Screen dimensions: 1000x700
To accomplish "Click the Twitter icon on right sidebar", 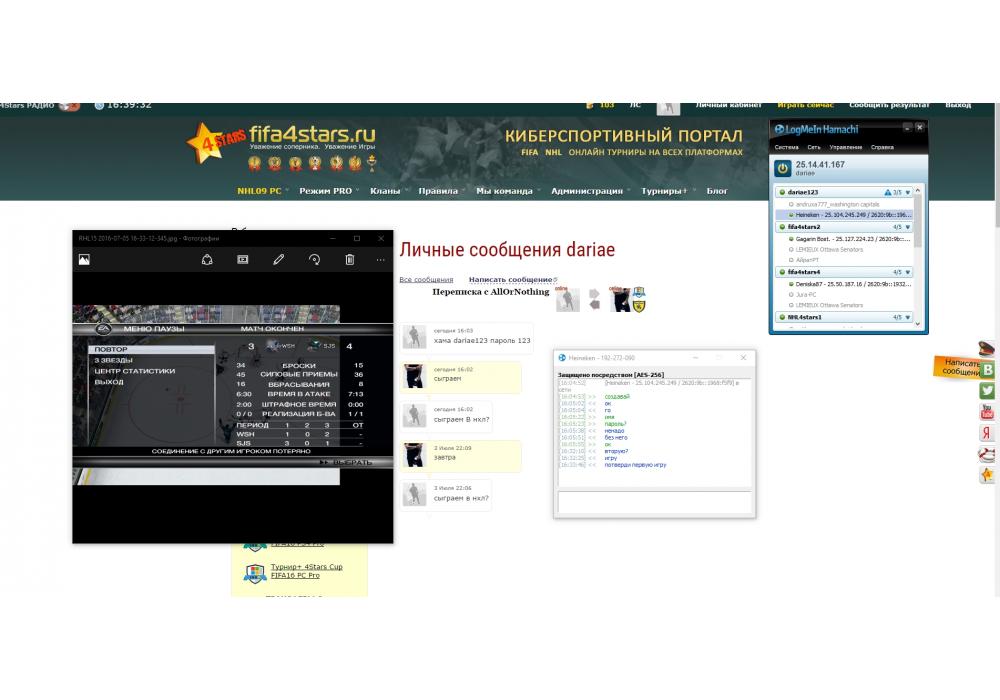I will pyautogui.click(x=988, y=391).
